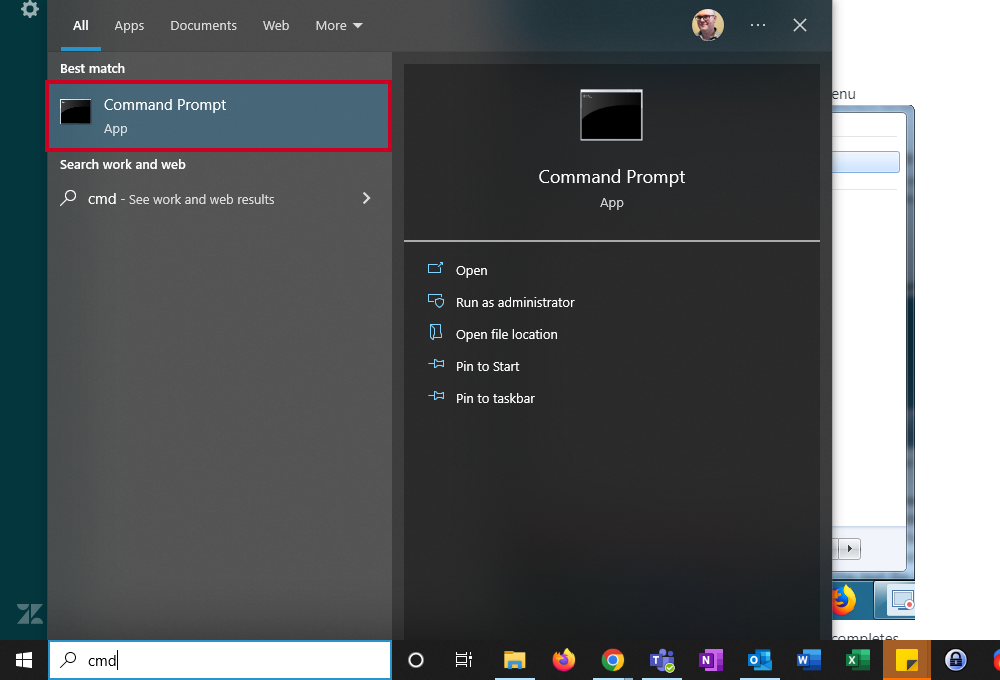Switch to the Documents search tab
Viewport: 1000px width, 680px height.
pyautogui.click(x=203, y=26)
